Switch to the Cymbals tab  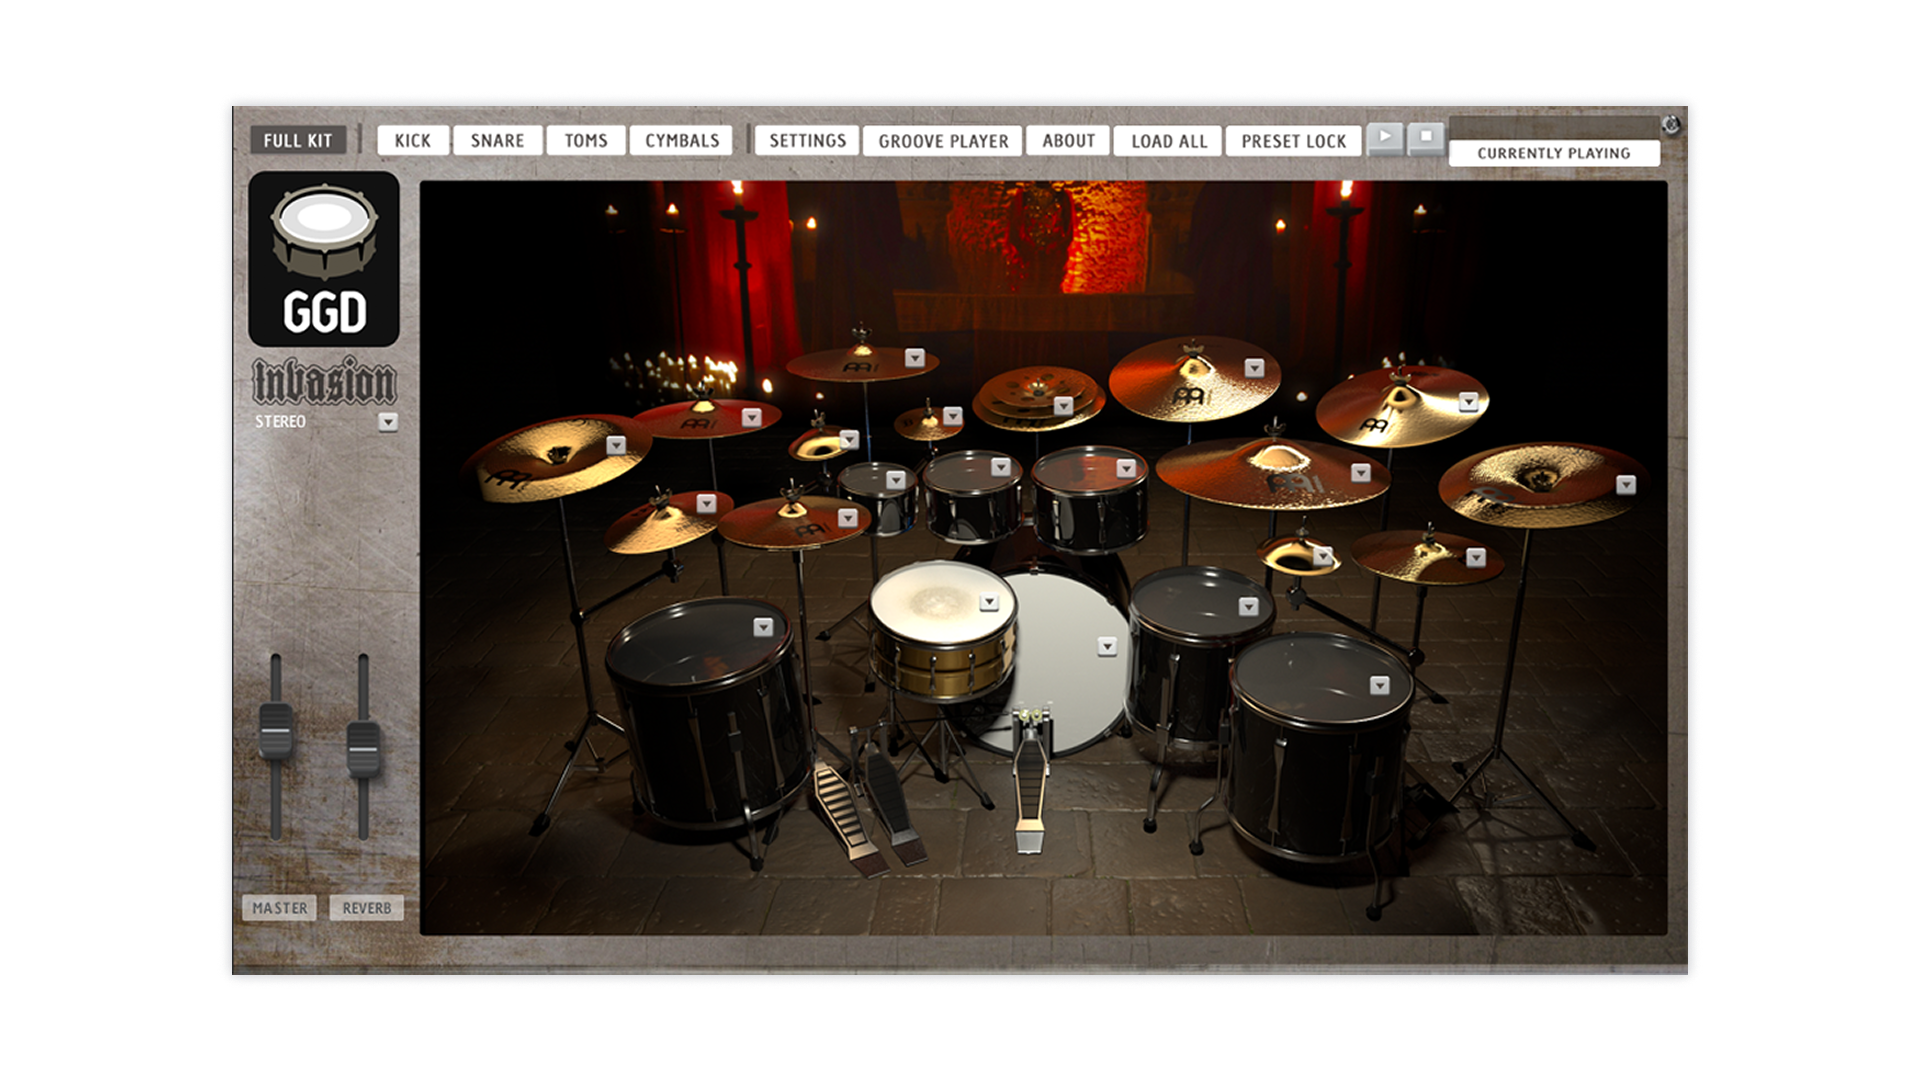click(x=682, y=141)
